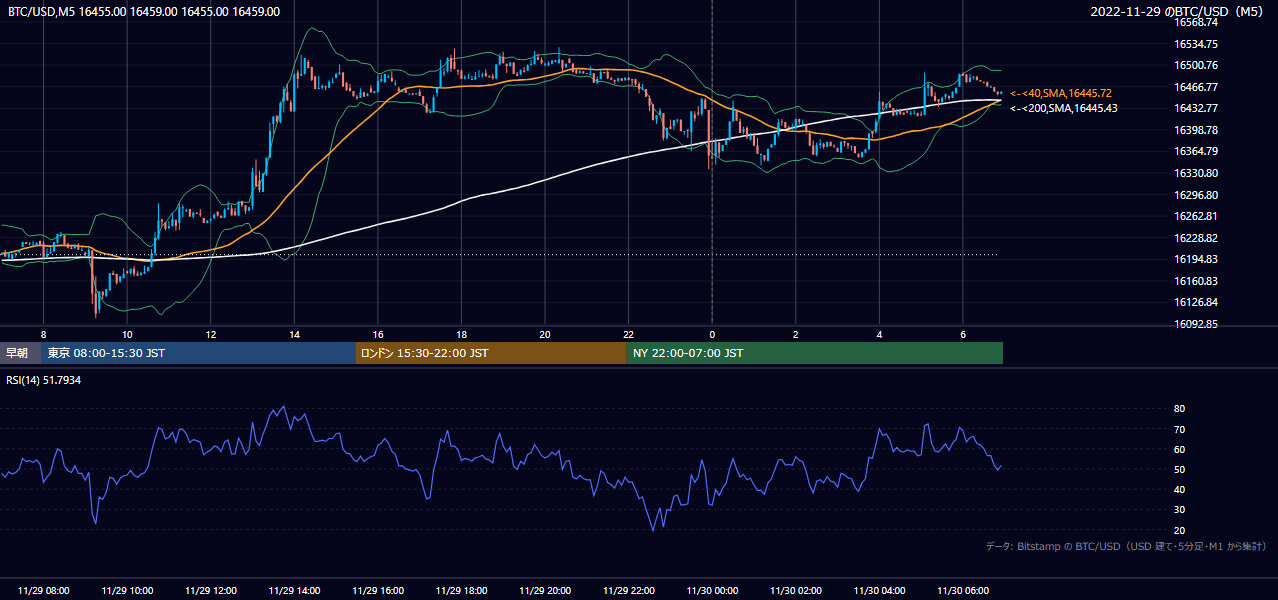Click the 16126.84 price axis label

coord(1195,302)
